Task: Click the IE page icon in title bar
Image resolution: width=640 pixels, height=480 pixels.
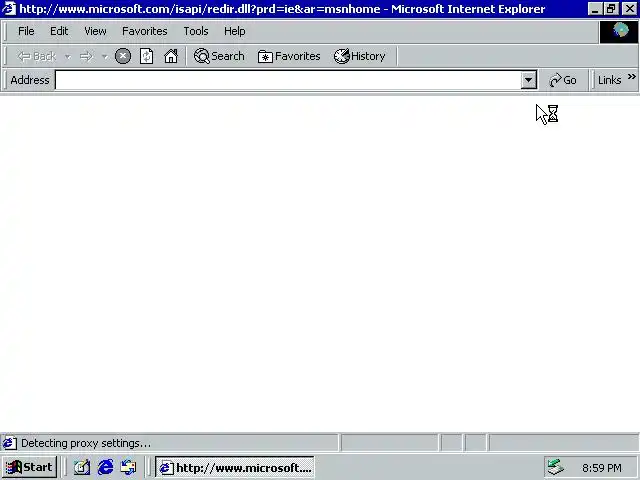Action: pos(9,9)
